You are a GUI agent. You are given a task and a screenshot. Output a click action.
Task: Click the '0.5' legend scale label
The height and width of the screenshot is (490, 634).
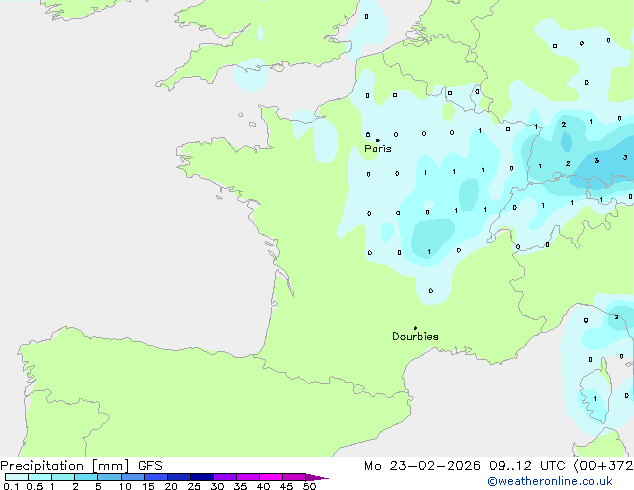coord(35,486)
